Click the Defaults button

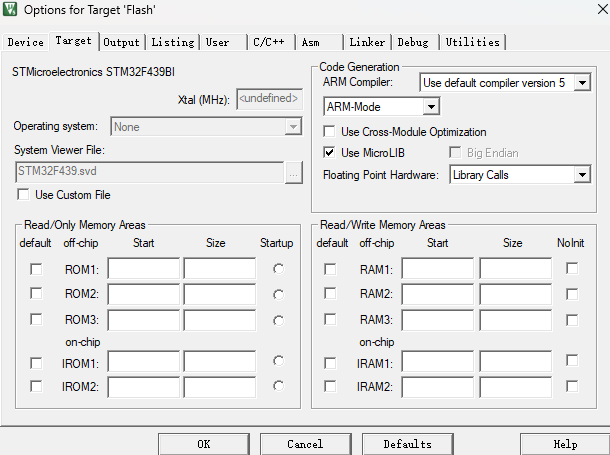(x=408, y=444)
